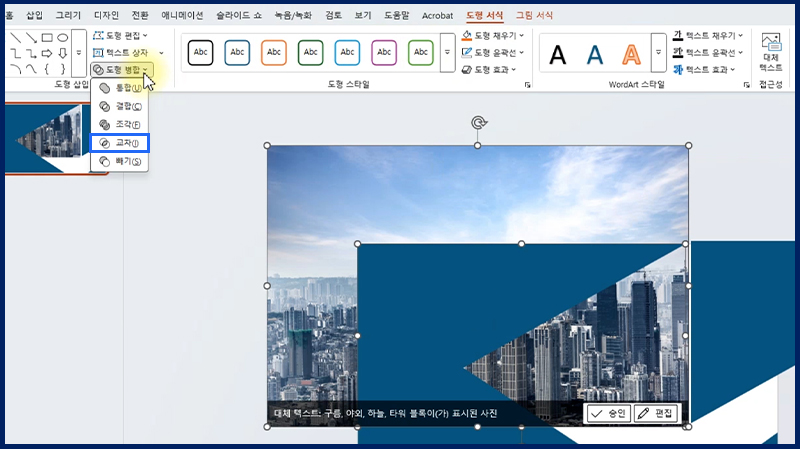Switch to the 그리기 tab
The width and height of the screenshot is (800, 449).
click(x=68, y=15)
